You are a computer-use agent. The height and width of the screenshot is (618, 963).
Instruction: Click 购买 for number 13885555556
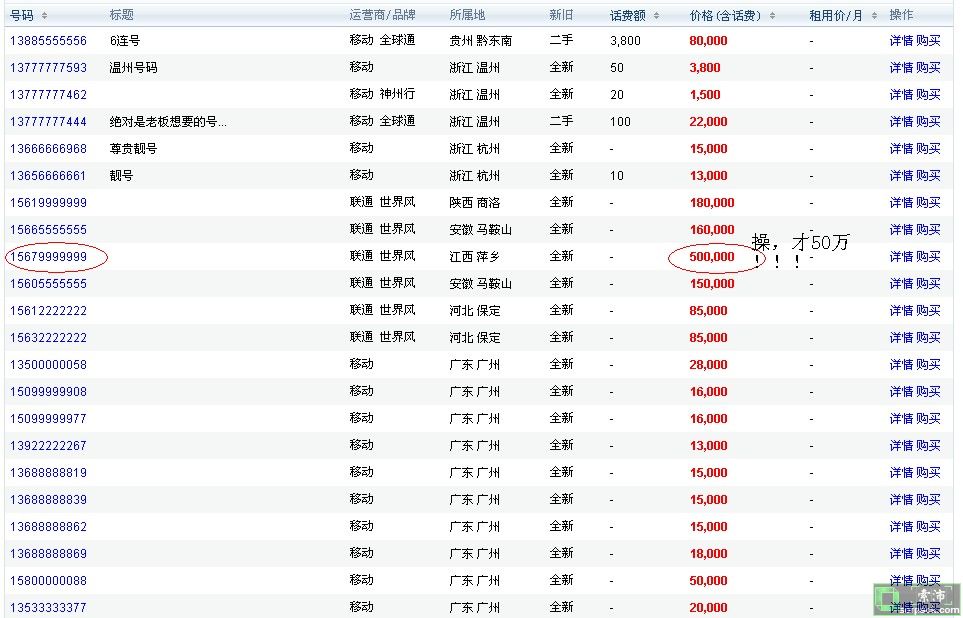928,41
